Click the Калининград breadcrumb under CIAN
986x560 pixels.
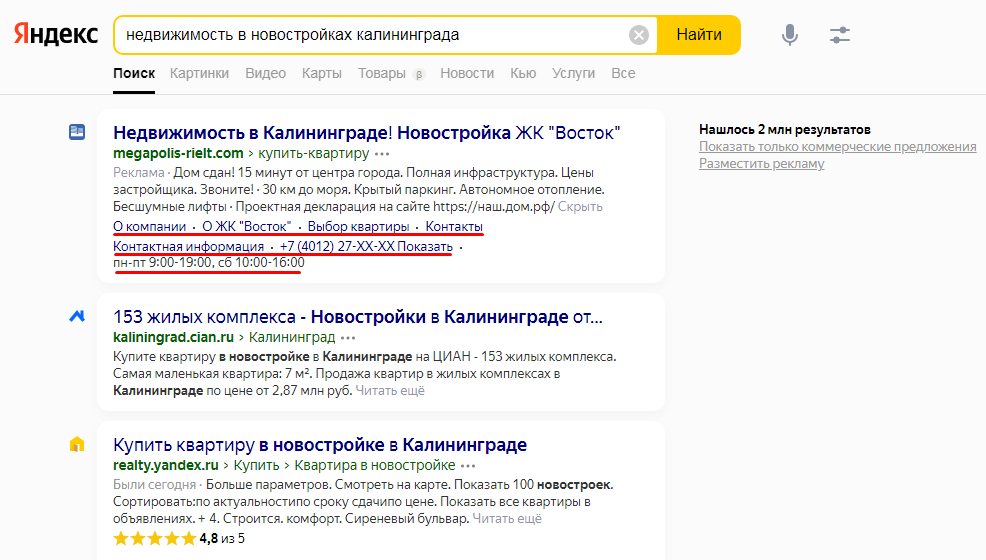[x=292, y=338]
